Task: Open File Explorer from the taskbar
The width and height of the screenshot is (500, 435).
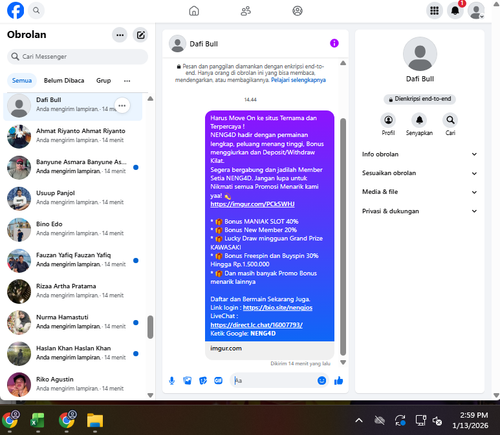Action: pyautogui.click(x=95, y=420)
